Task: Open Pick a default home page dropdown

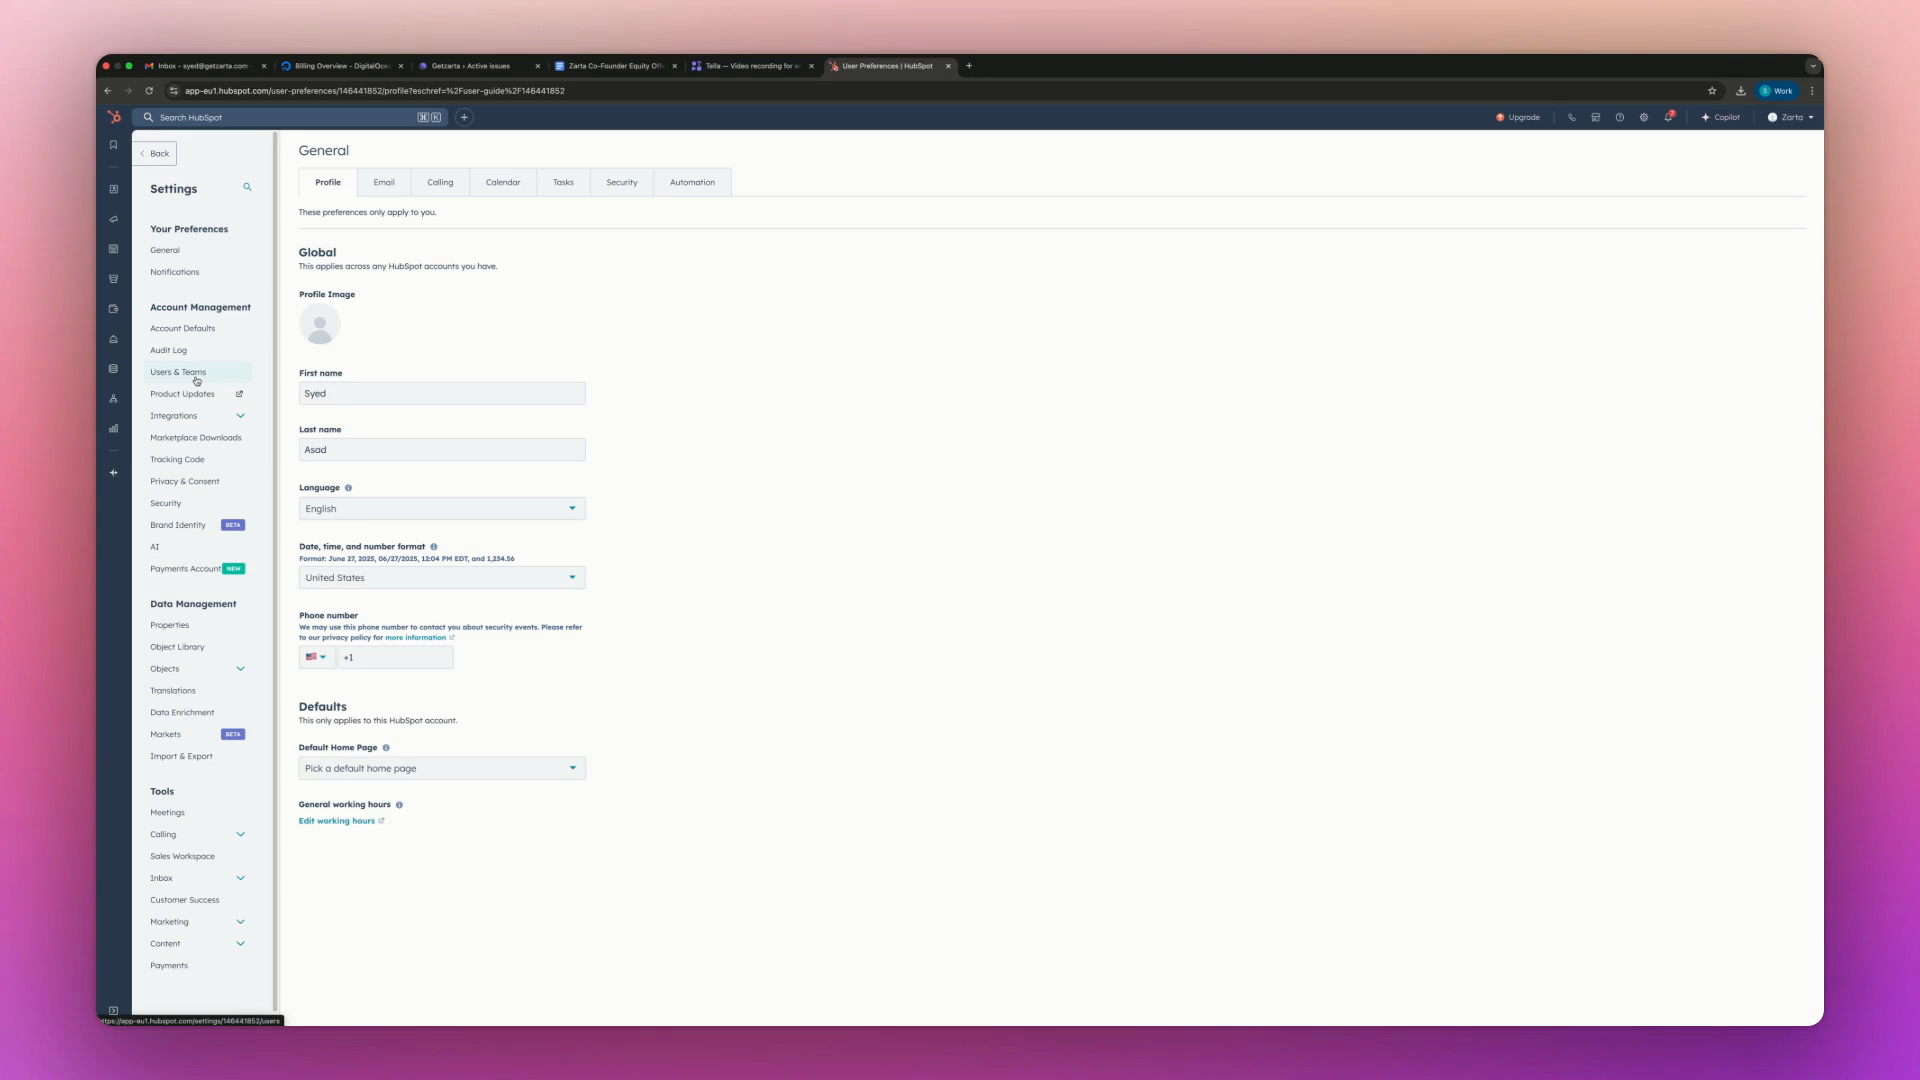Action: (x=442, y=768)
